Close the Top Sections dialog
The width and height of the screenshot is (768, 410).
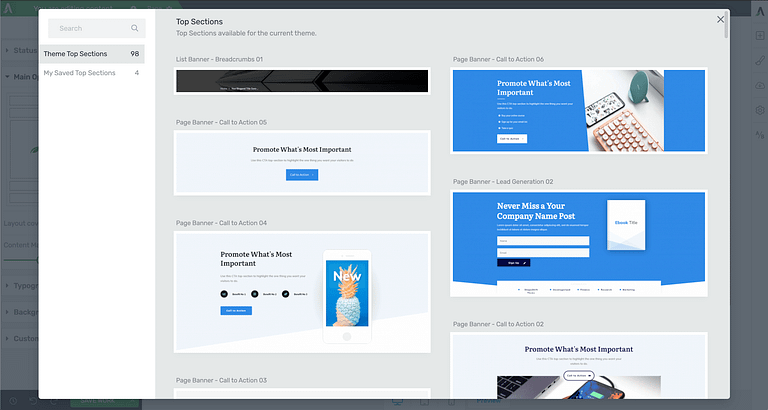720,19
